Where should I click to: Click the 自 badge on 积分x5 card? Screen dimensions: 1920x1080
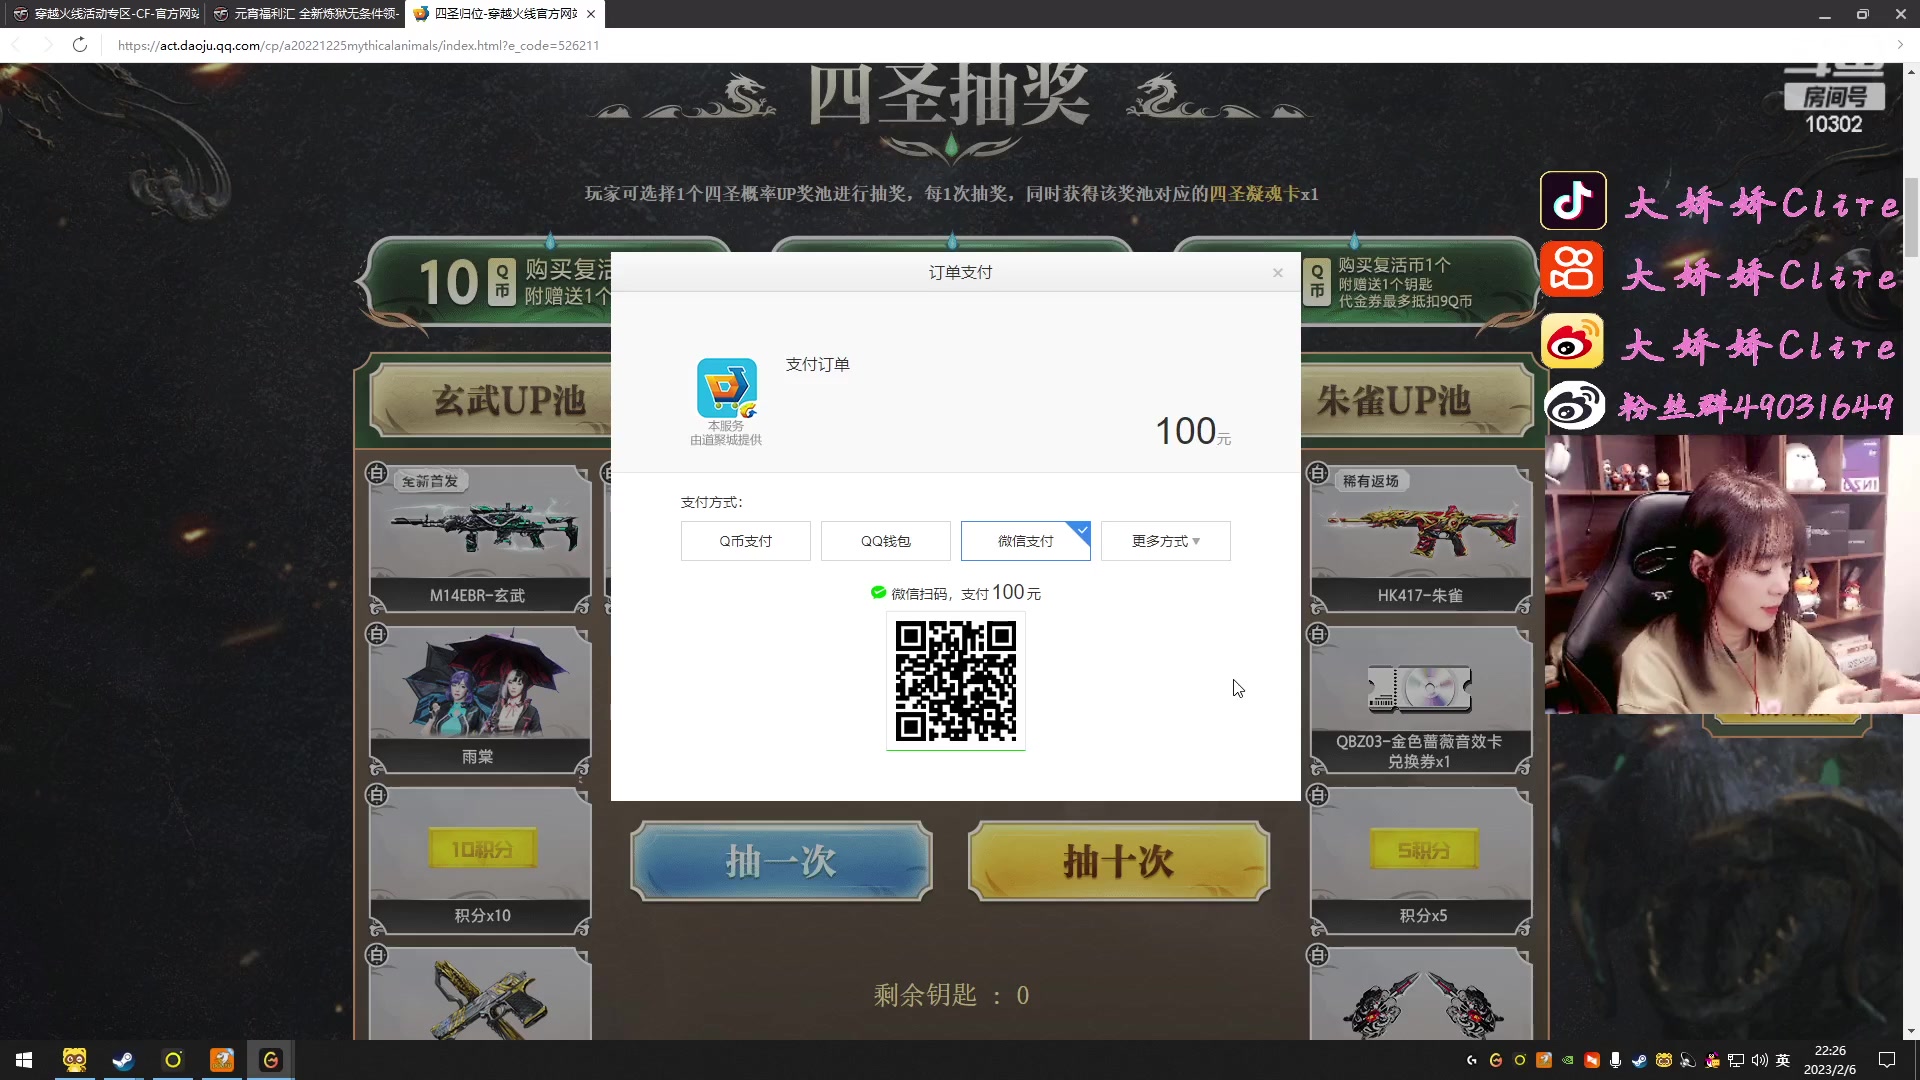point(1318,795)
